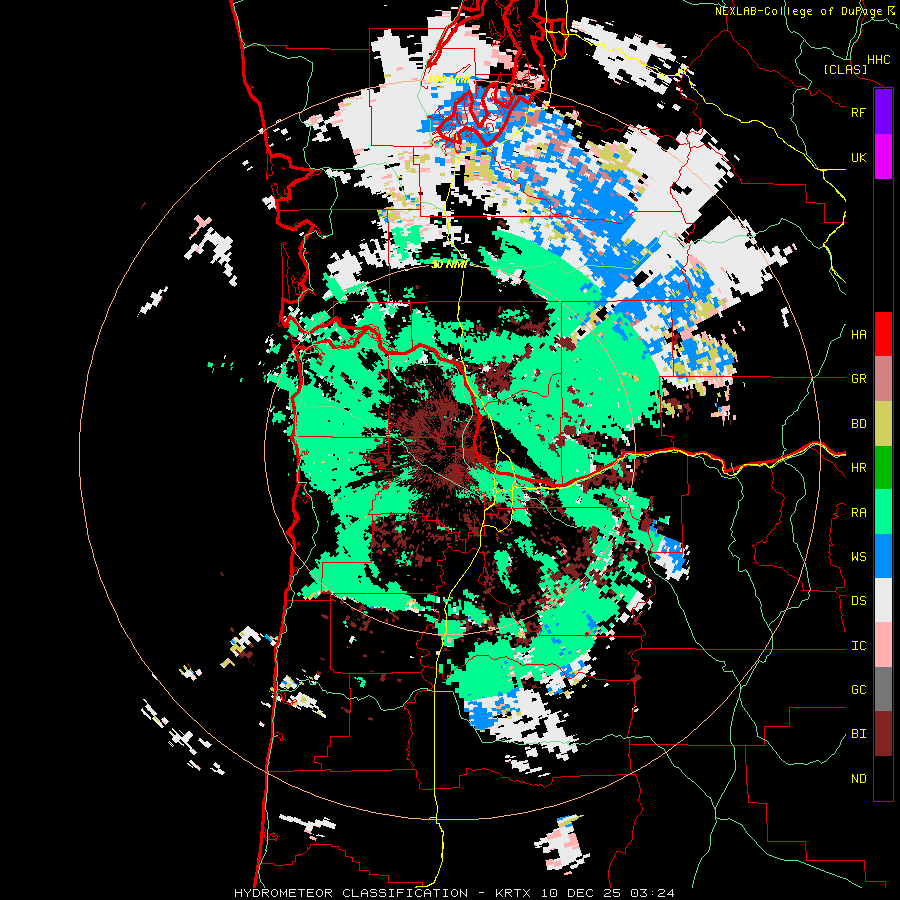Click the red HA legend color swatch
The image size is (900, 900).
(883, 334)
